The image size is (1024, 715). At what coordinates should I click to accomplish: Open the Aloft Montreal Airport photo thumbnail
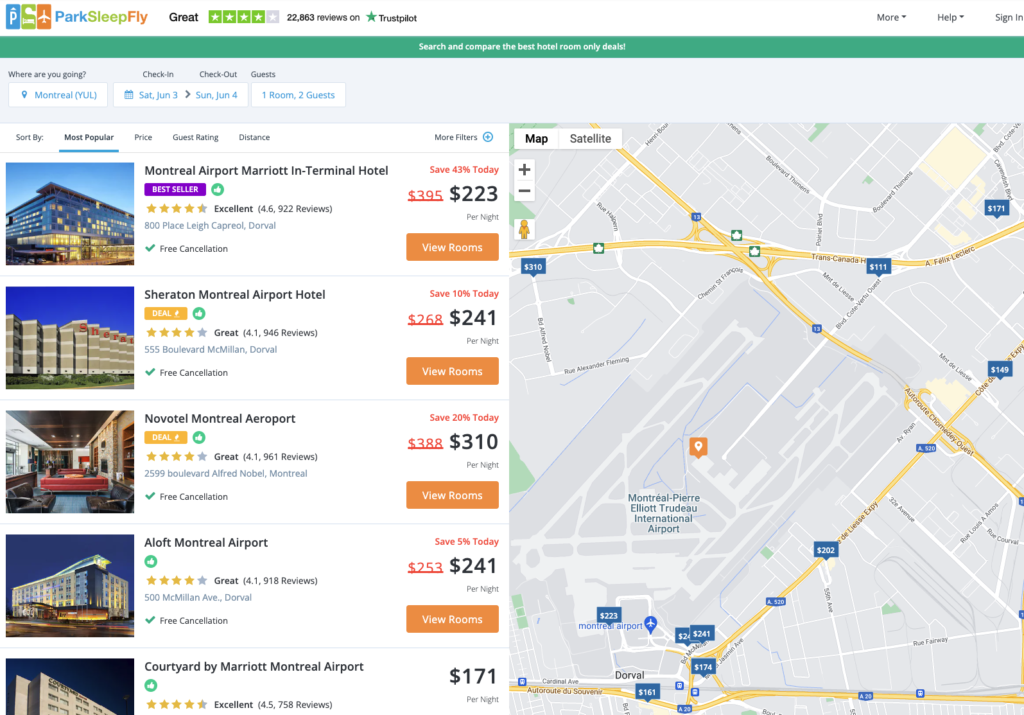(70, 586)
